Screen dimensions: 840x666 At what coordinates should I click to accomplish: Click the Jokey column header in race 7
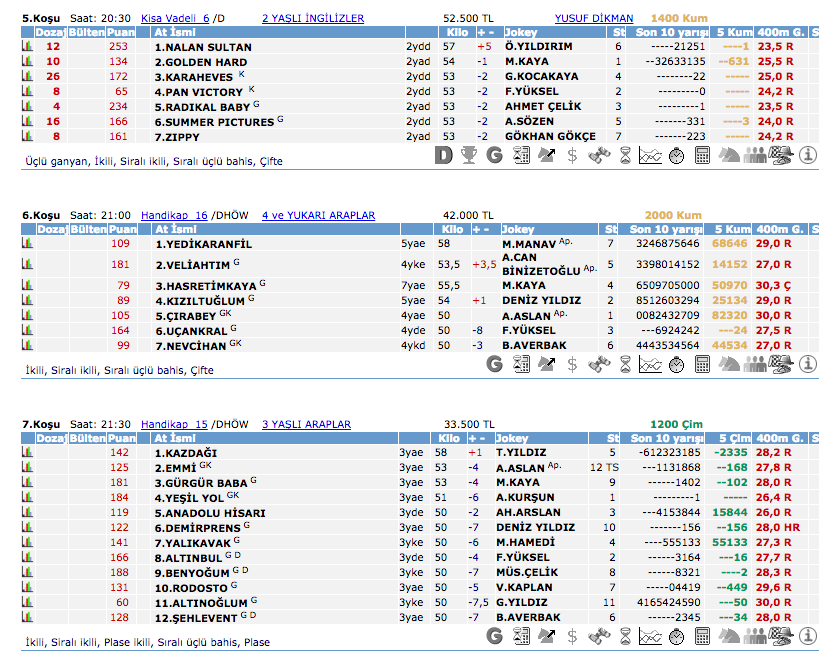click(512, 438)
